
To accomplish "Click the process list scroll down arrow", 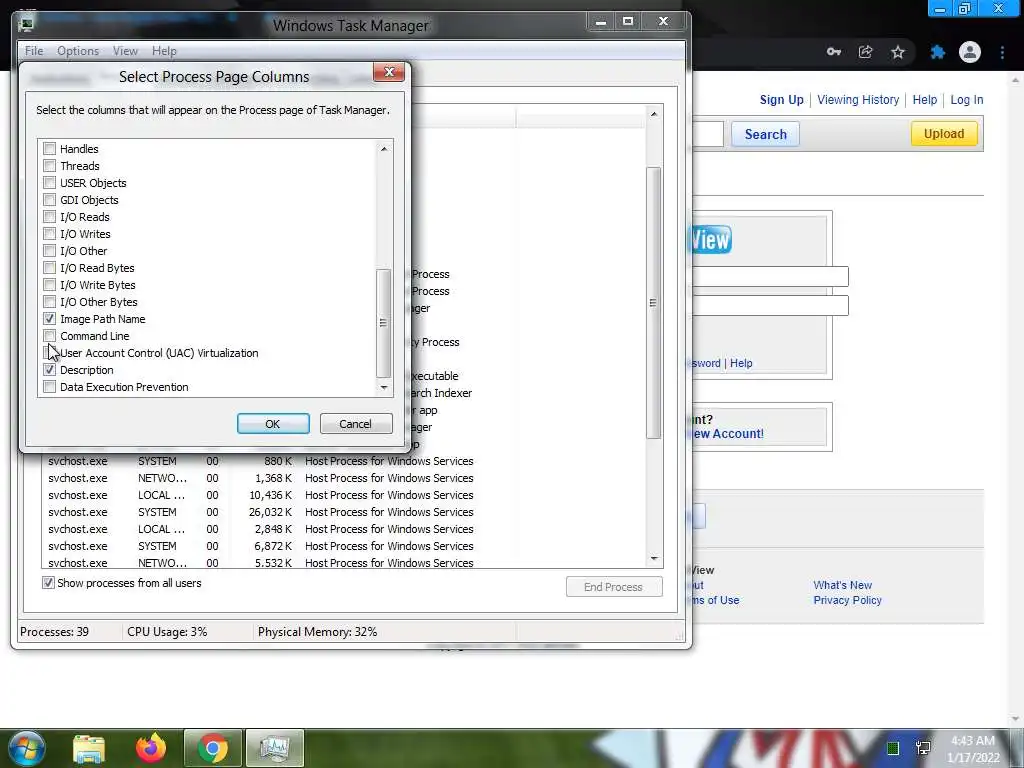I will [654, 559].
